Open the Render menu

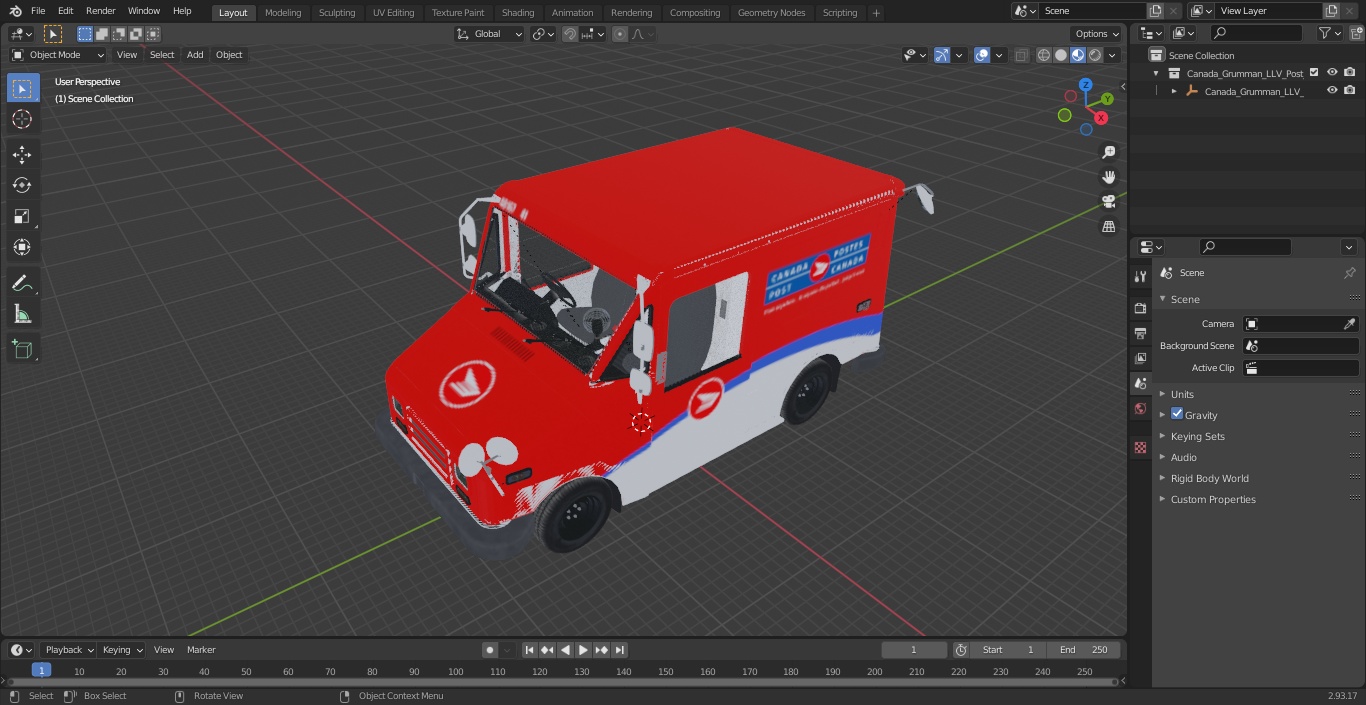coord(100,11)
